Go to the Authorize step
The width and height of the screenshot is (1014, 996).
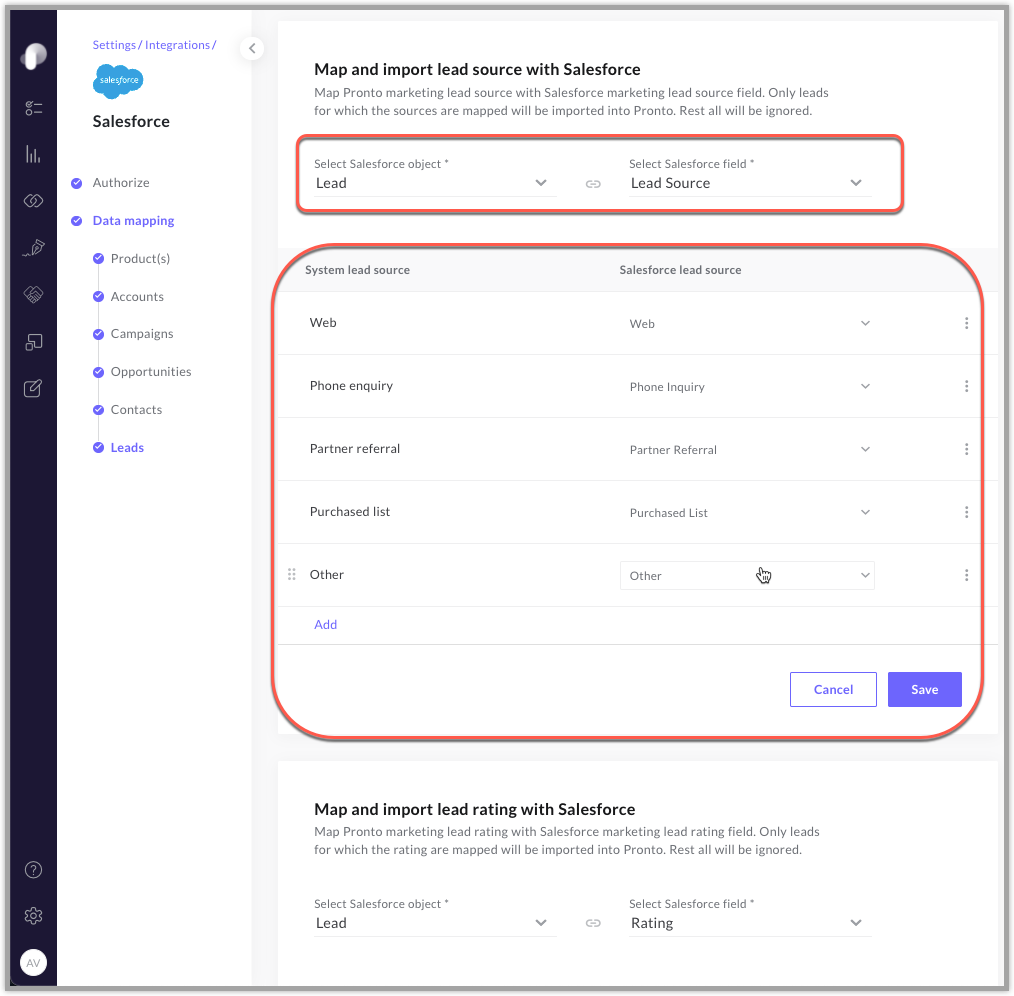121,182
